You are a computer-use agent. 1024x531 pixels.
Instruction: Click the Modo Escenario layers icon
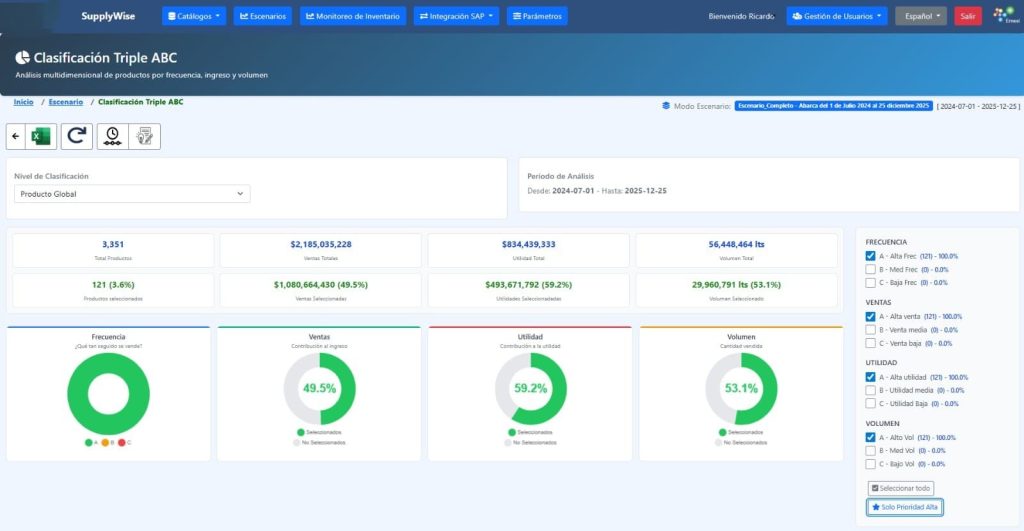click(x=666, y=105)
